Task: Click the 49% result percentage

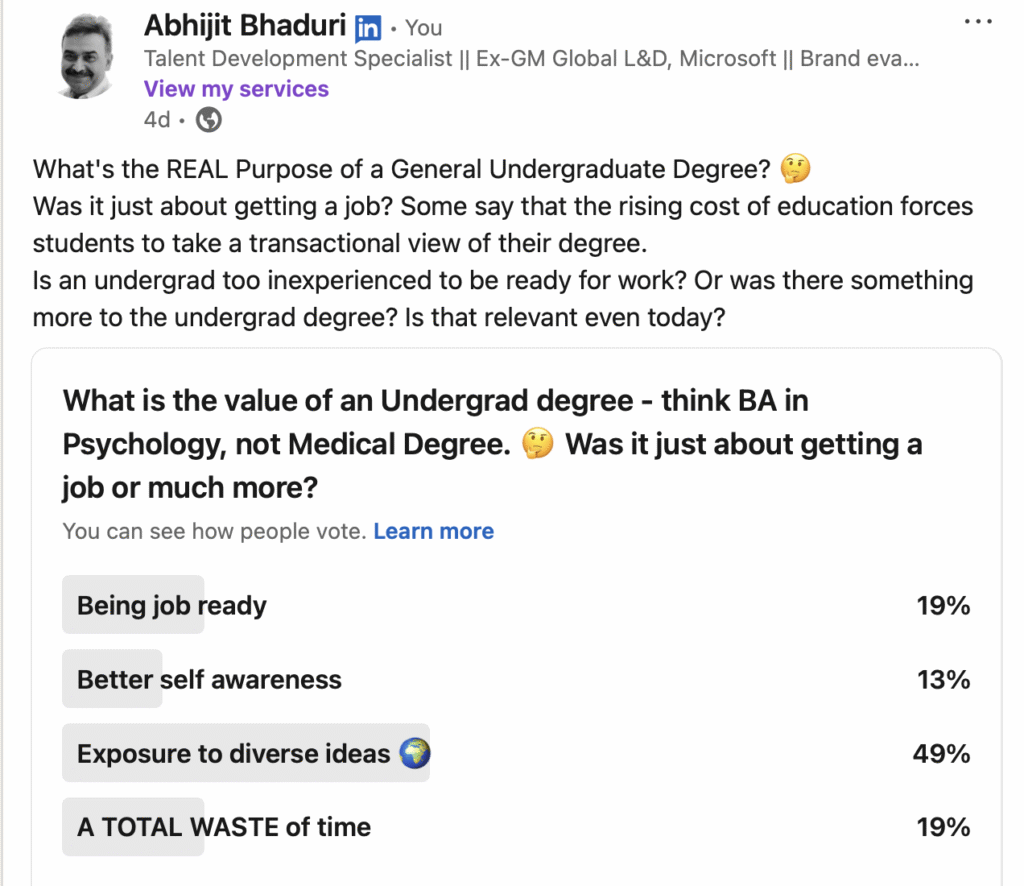Action: pos(941,753)
